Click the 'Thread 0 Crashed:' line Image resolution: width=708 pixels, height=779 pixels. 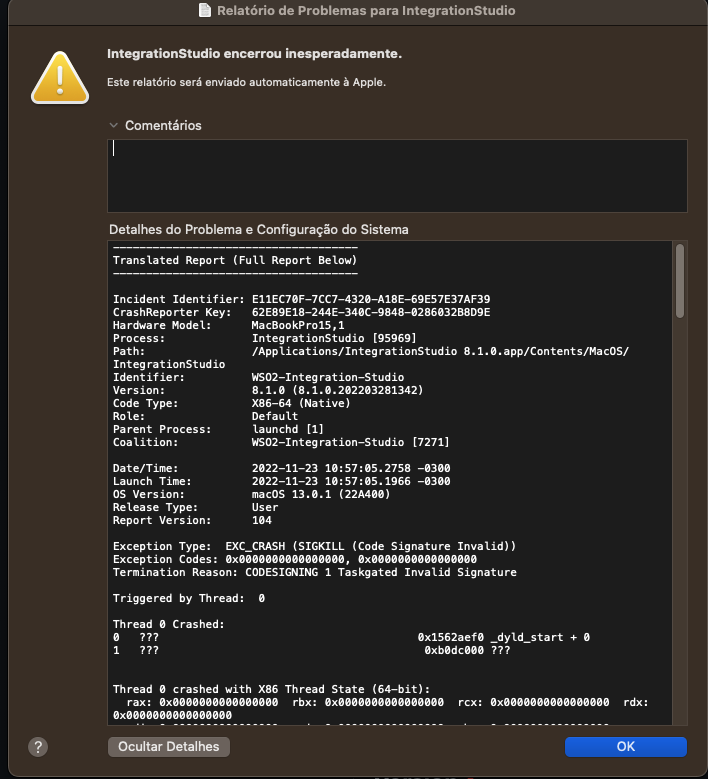pos(168,624)
